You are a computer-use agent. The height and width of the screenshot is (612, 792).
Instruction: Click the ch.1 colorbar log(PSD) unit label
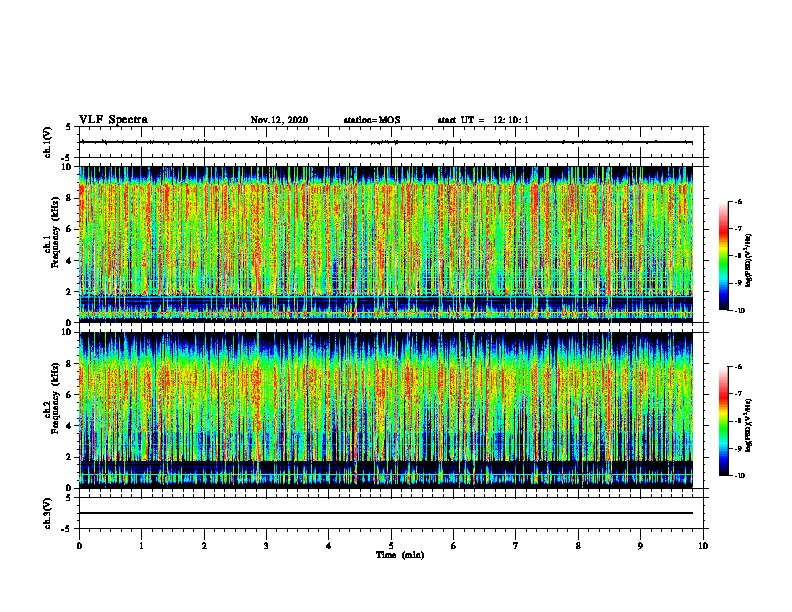pyautogui.click(x=749, y=260)
